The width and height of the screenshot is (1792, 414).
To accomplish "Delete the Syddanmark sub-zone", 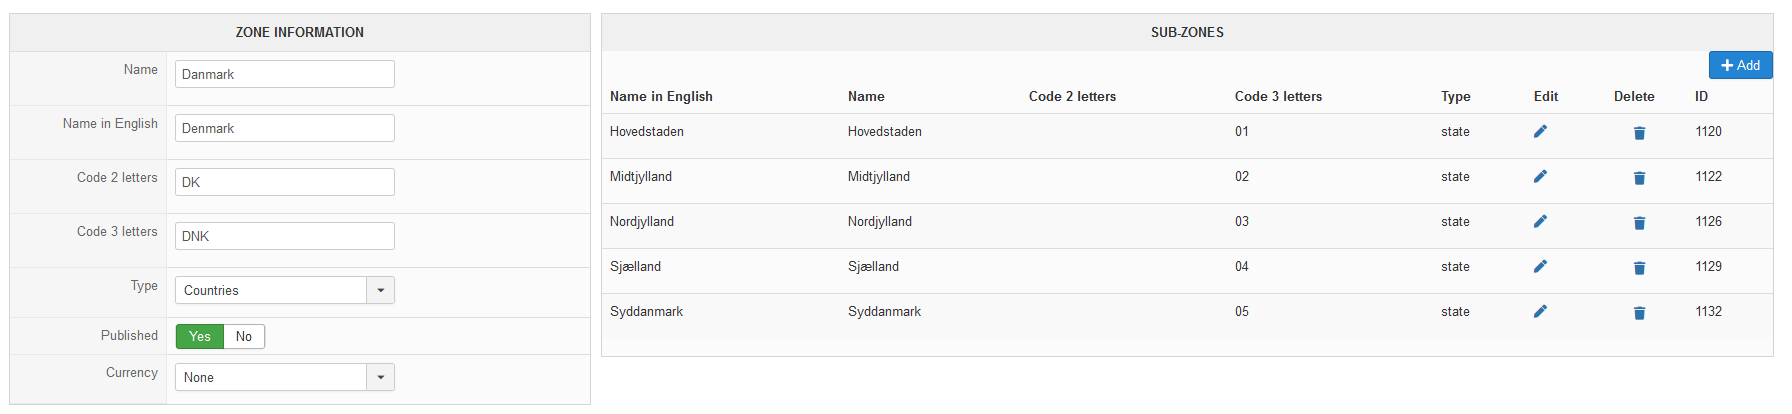I will pos(1639,312).
